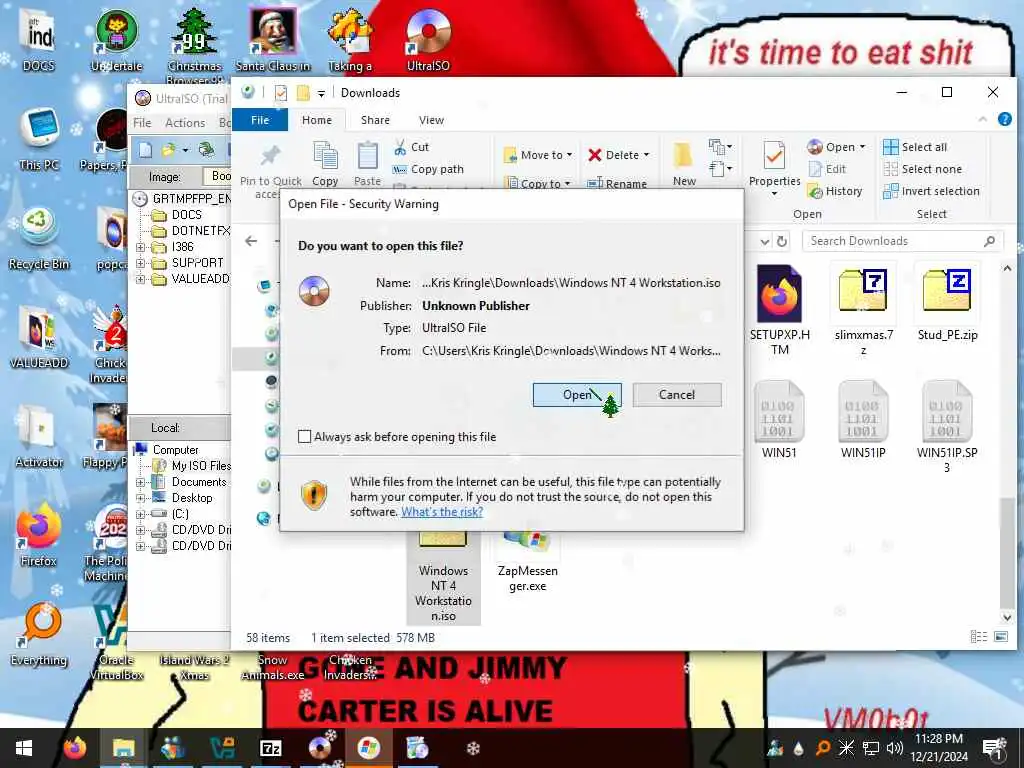Click the New document icon in UltraISO
The image size is (1024, 768).
pos(145,150)
